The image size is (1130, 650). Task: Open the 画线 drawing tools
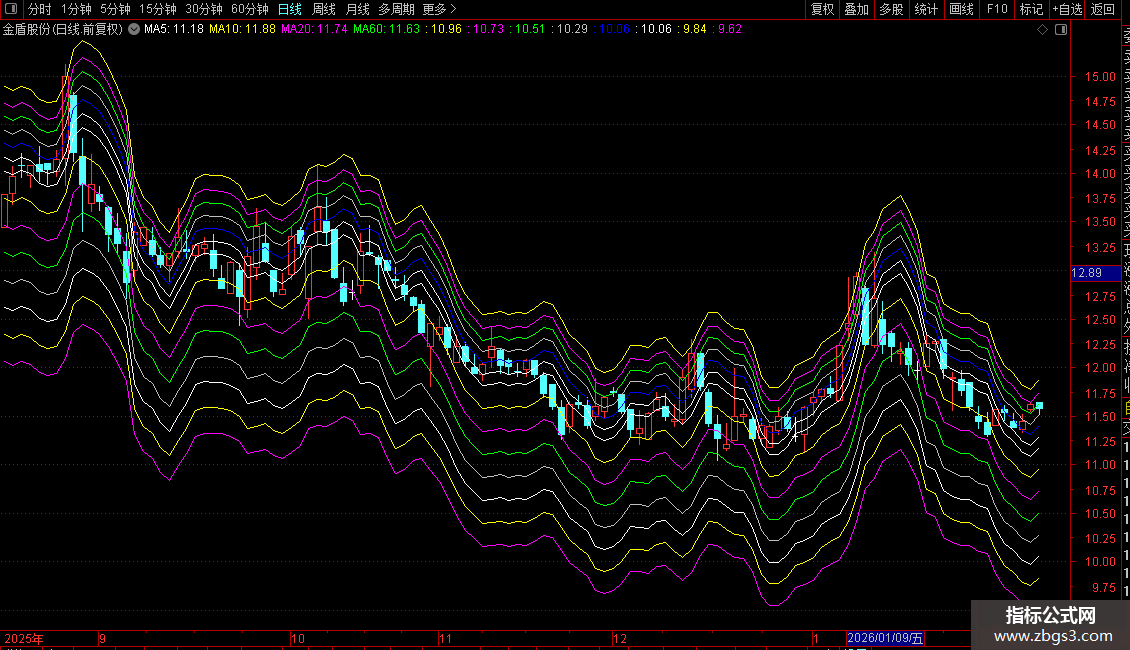tap(961, 10)
